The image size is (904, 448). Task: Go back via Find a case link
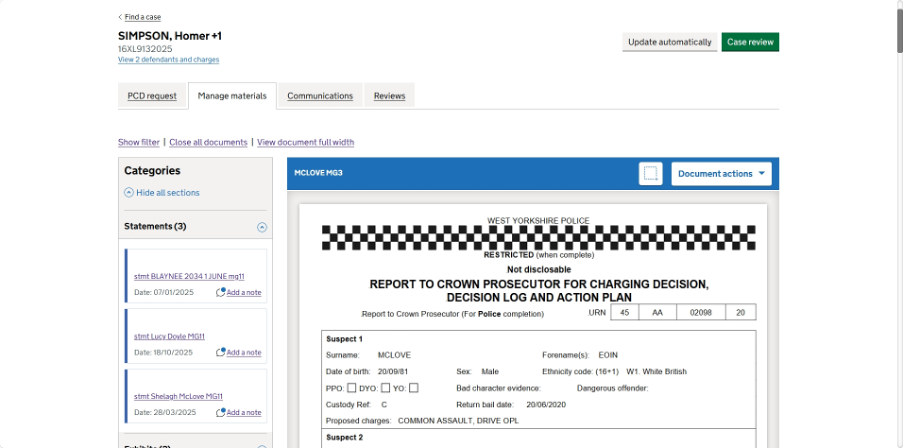click(143, 17)
